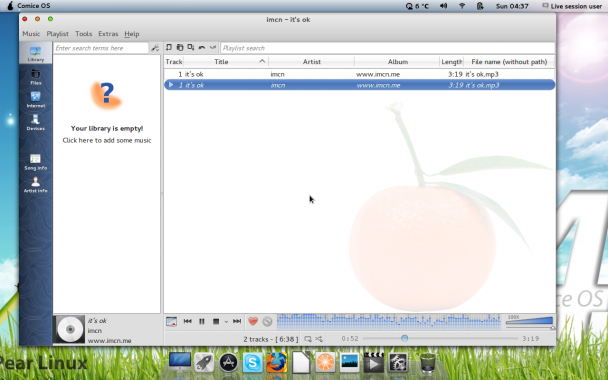Launch Firefox from the dock
Screen dimensions: 608x380
pyautogui.click(x=276, y=363)
